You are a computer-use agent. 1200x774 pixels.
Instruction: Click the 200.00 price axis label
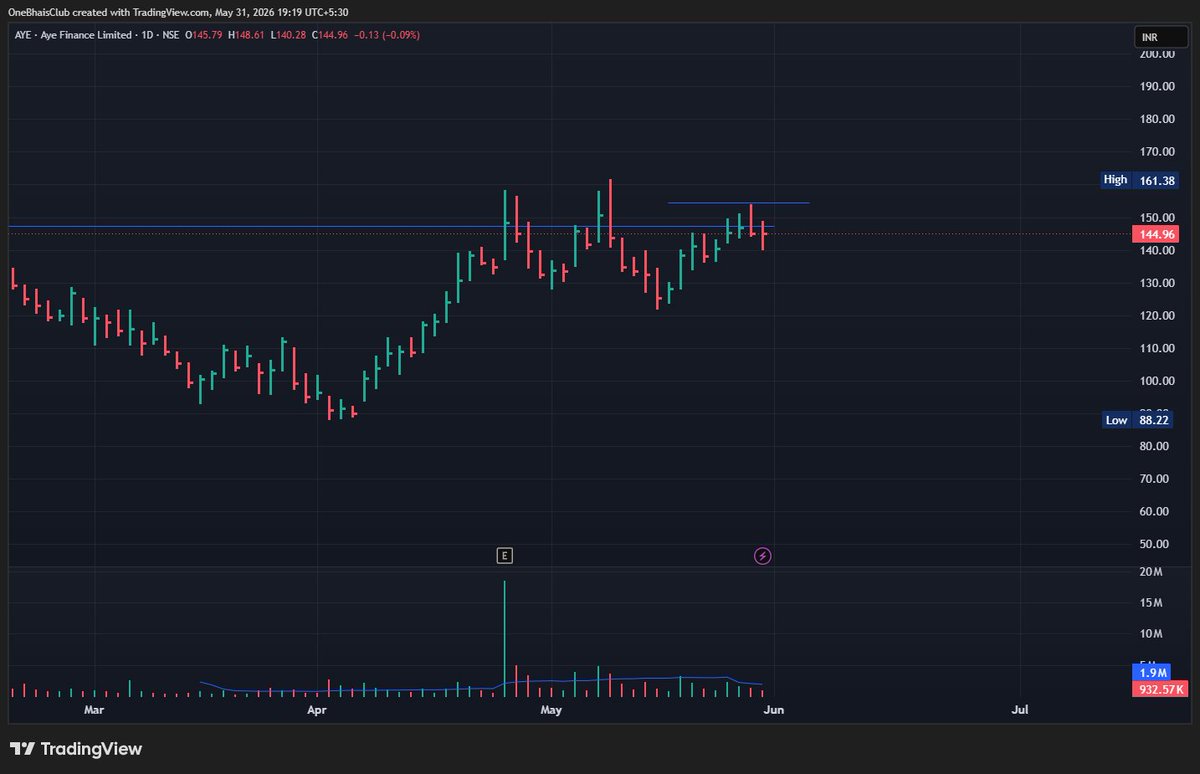[1156, 54]
